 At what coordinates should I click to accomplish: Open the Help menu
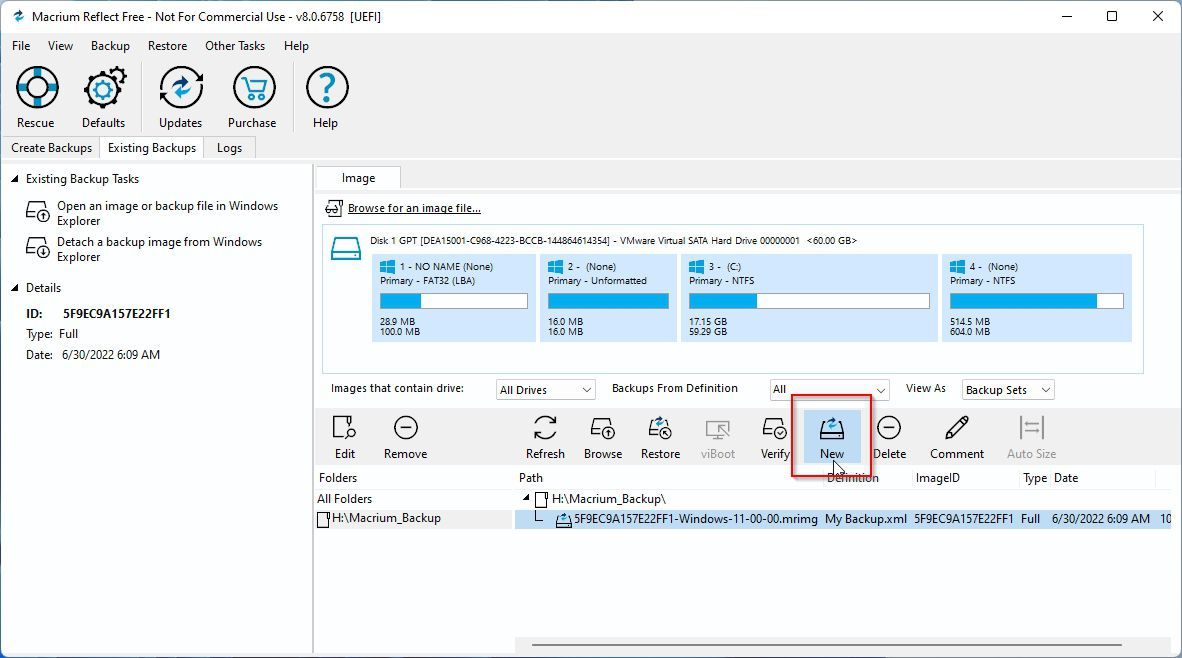pyautogui.click(x=296, y=46)
